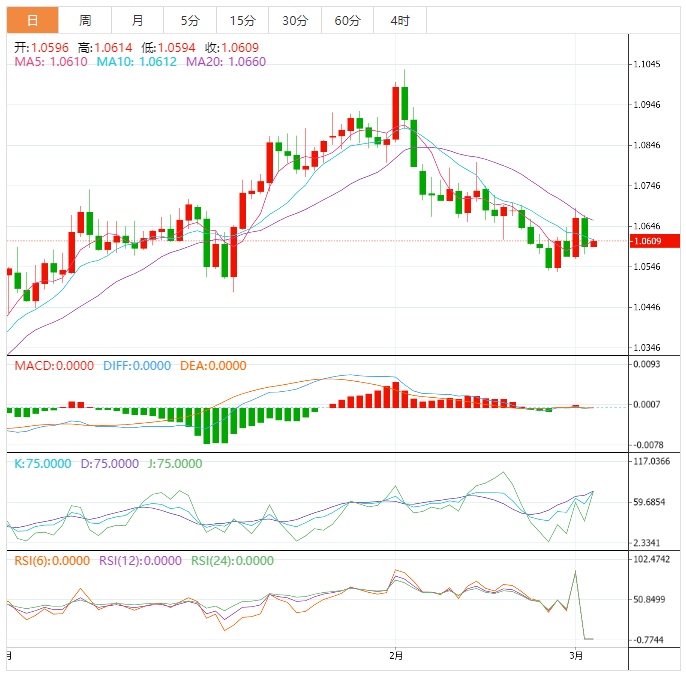Open the 月 monthly timeframe tab
This screenshot has width=686, height=675.
pyautogui.click(x=137, y=20)
